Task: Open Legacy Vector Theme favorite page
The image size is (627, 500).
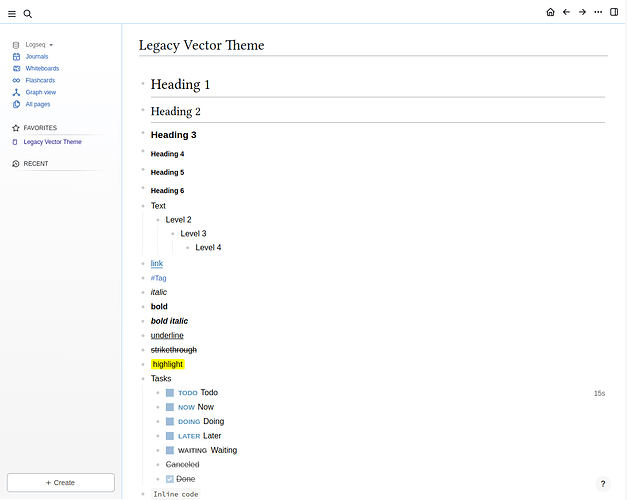Action: pyautogui.click(x=52, y=142)
